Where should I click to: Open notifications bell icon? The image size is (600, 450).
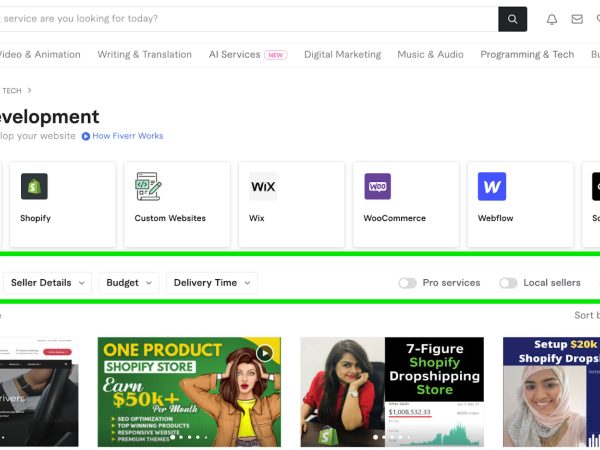click(x=551, y=19)
